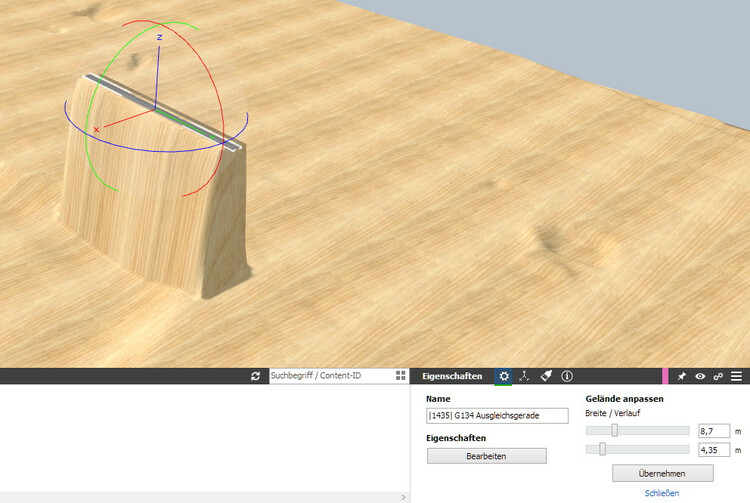This screenshot has width=750, height=503.
Task: Click the 8,7 width value field
Action: point(714,431)
